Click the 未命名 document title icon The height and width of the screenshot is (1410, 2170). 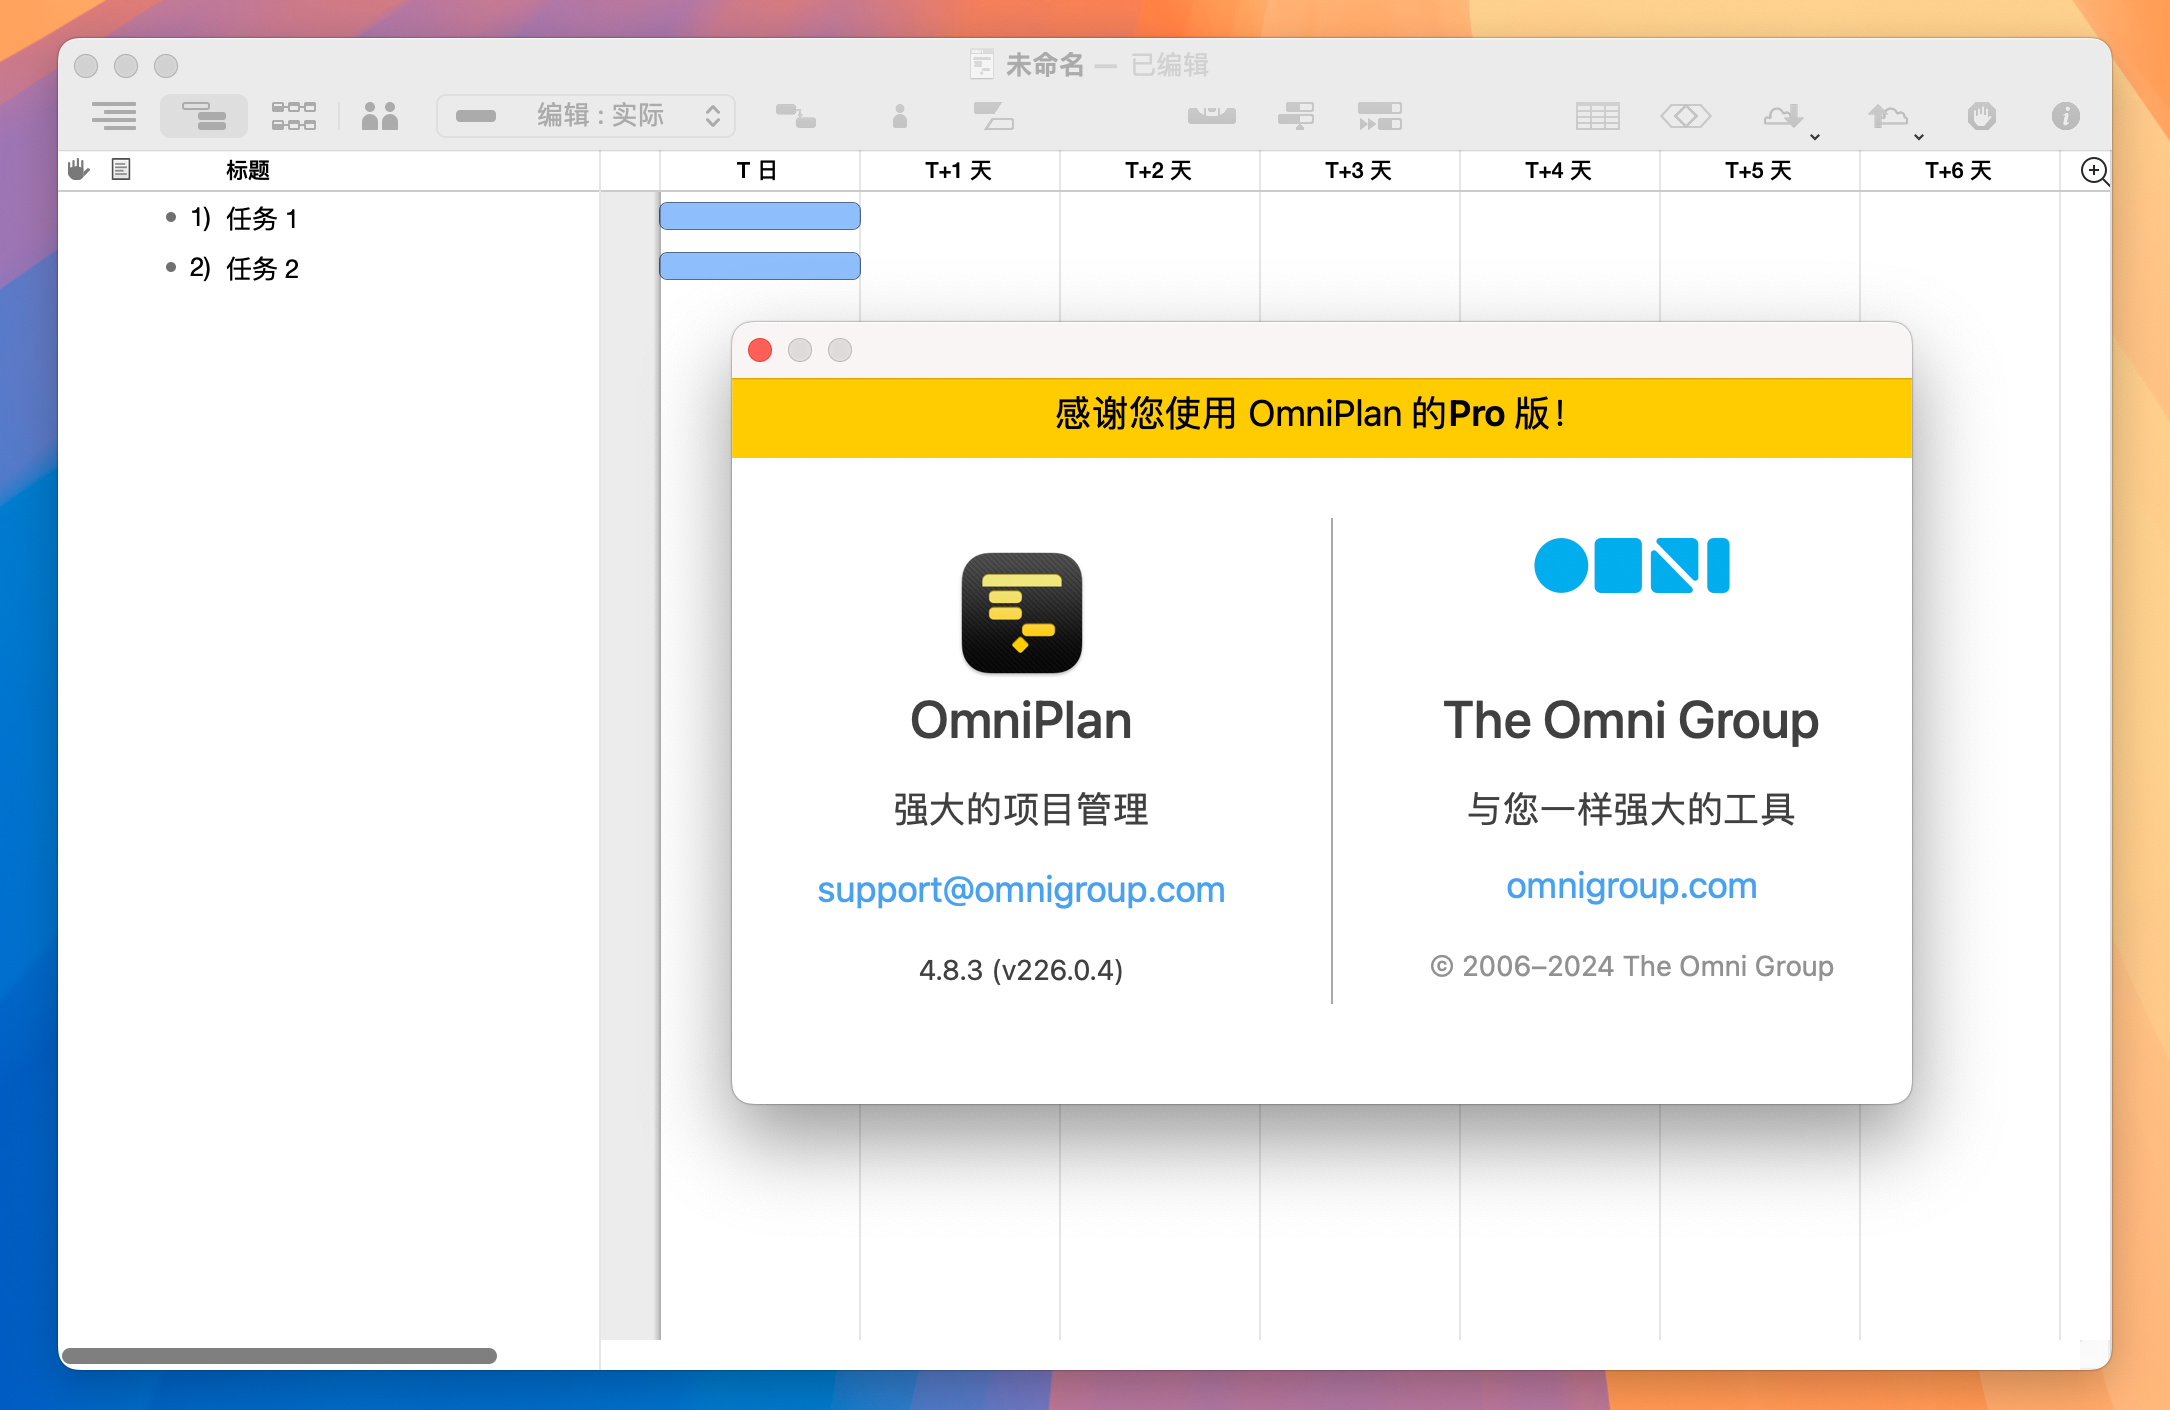coord(982,65)
